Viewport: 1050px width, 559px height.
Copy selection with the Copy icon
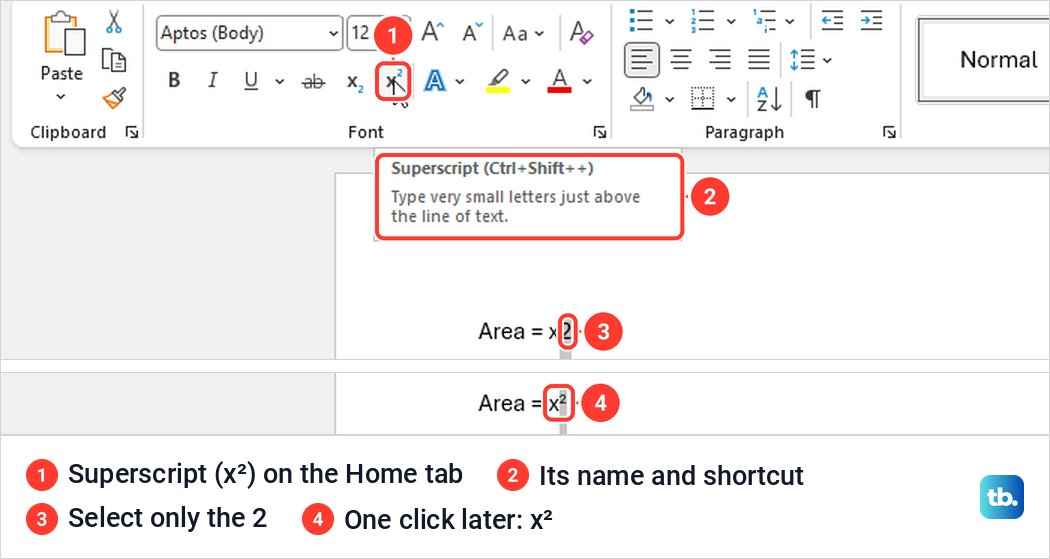point(114,60)
